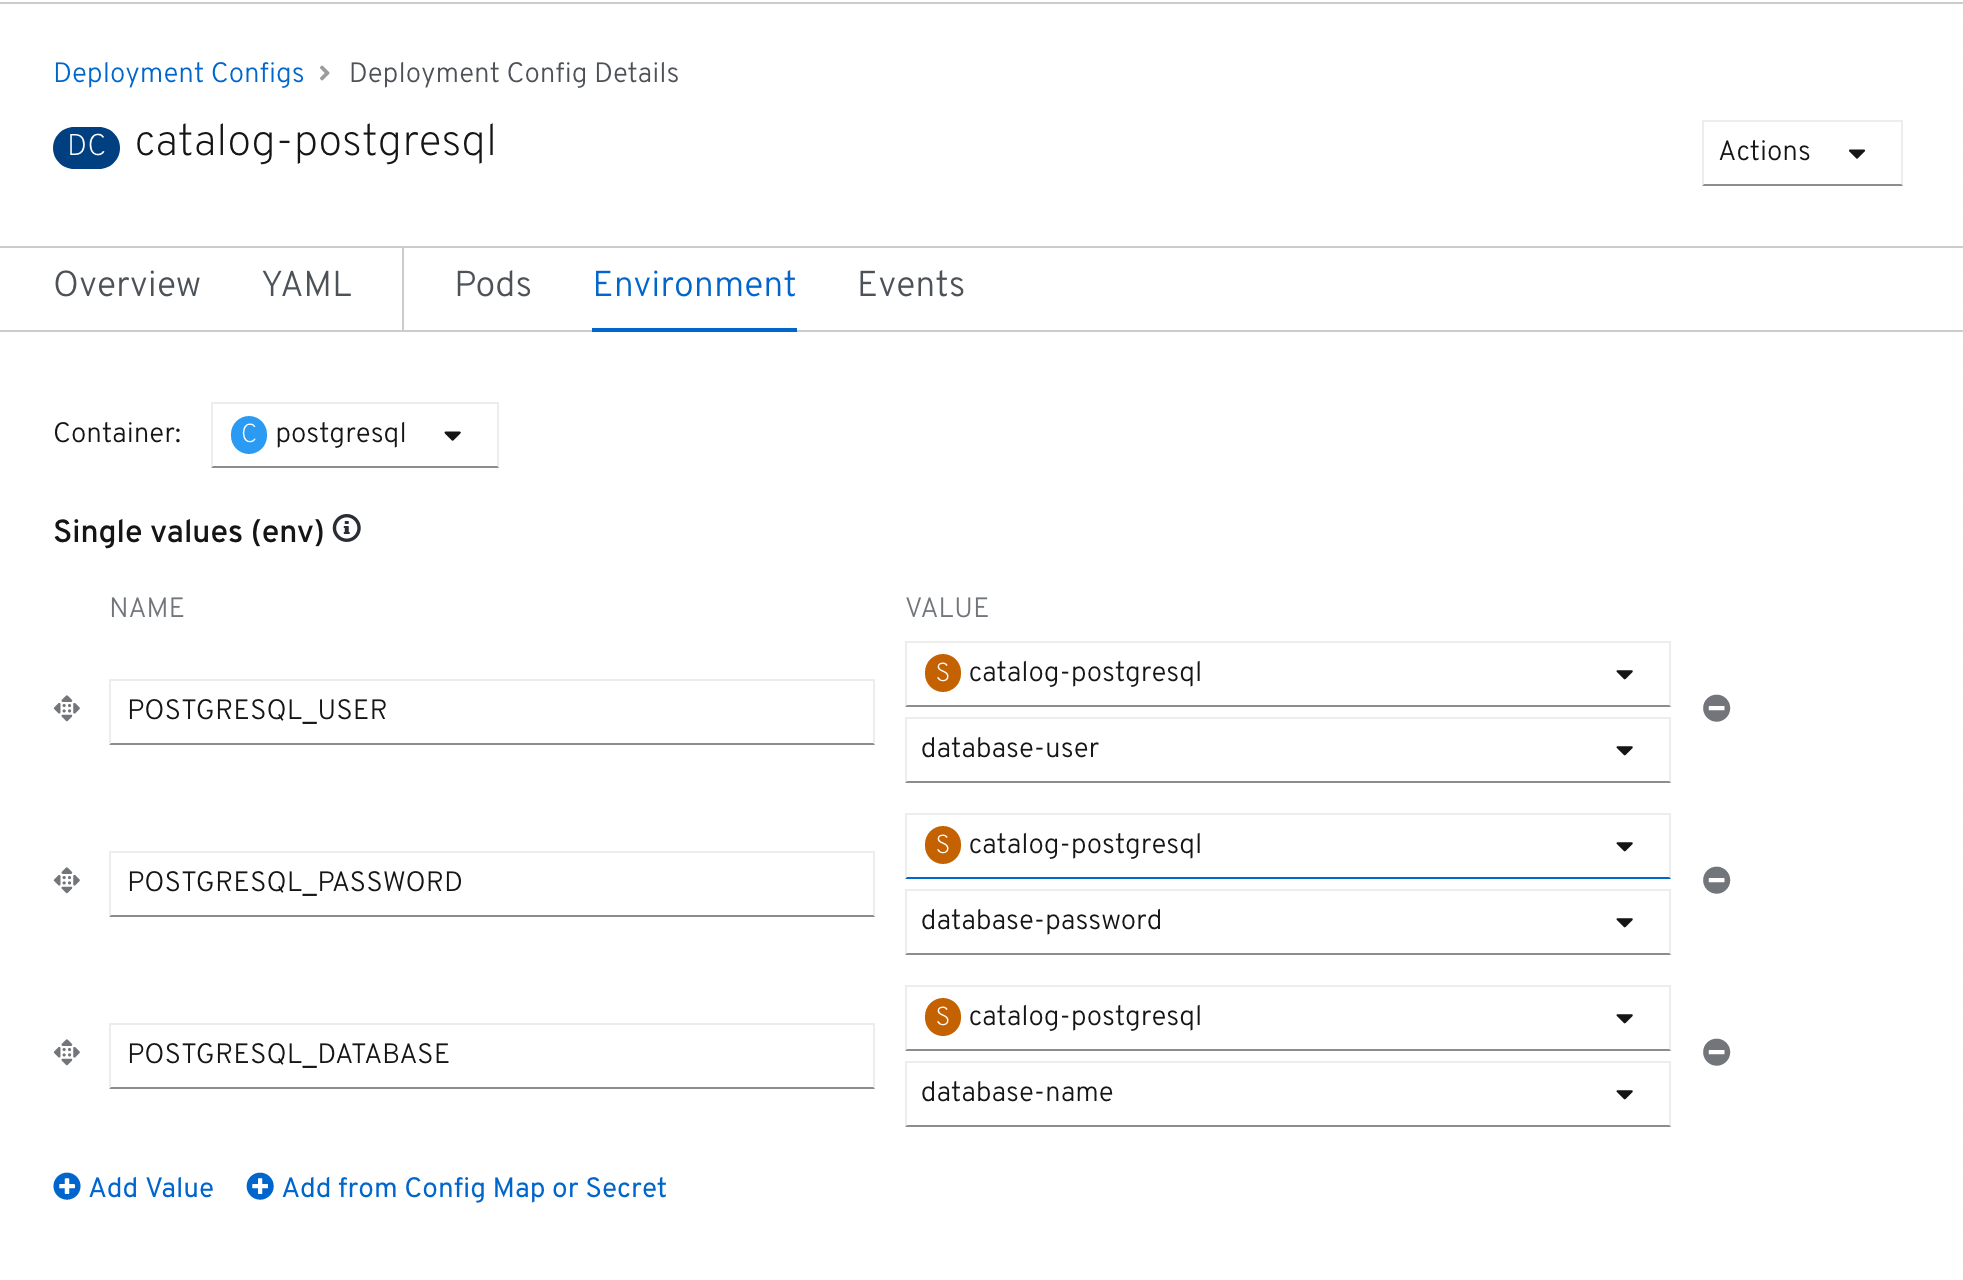Open the database-user key dropdown
Image resolution: width=1963 pixels, height=1280 pixels.
(1287, 749)
